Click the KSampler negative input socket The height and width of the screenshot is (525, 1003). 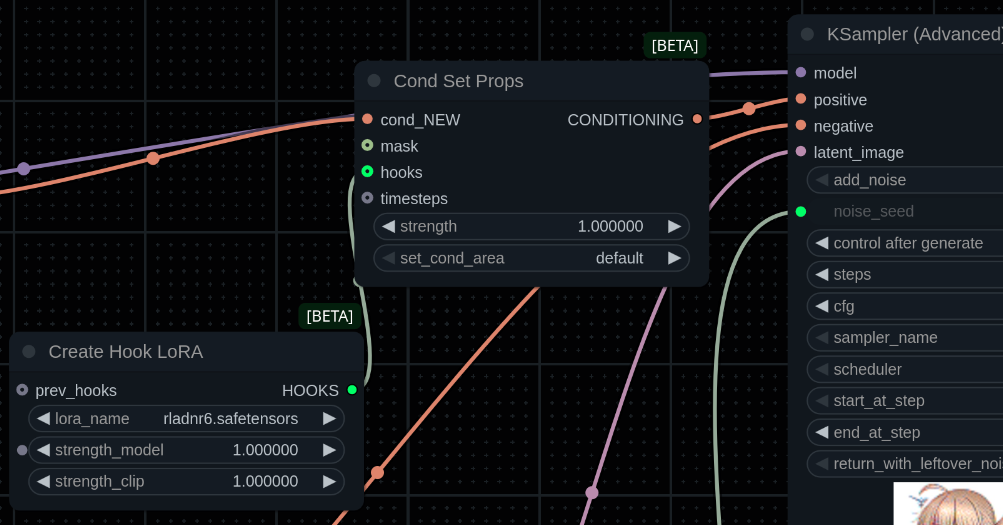801,125
